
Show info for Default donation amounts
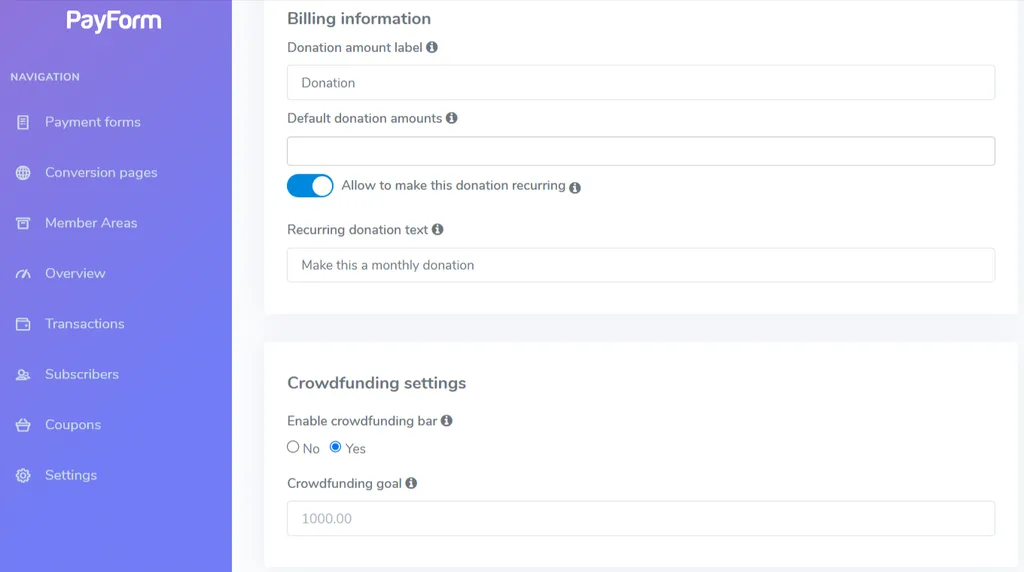451,118
